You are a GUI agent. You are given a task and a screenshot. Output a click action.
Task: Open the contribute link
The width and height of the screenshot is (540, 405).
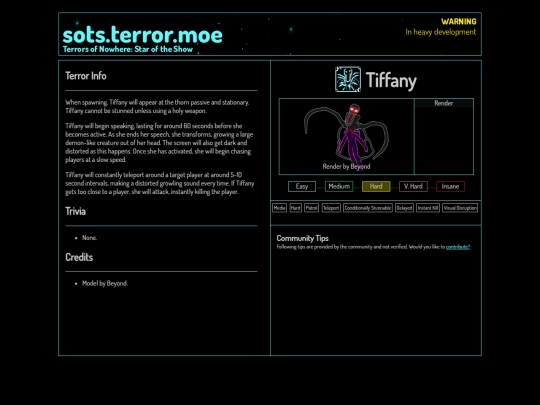pyautogui.click(x=458, y=247)
